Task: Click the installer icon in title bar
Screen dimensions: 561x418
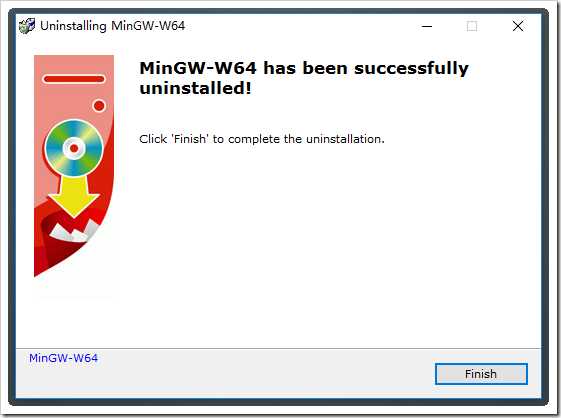Action: click(x=27, y=26)
